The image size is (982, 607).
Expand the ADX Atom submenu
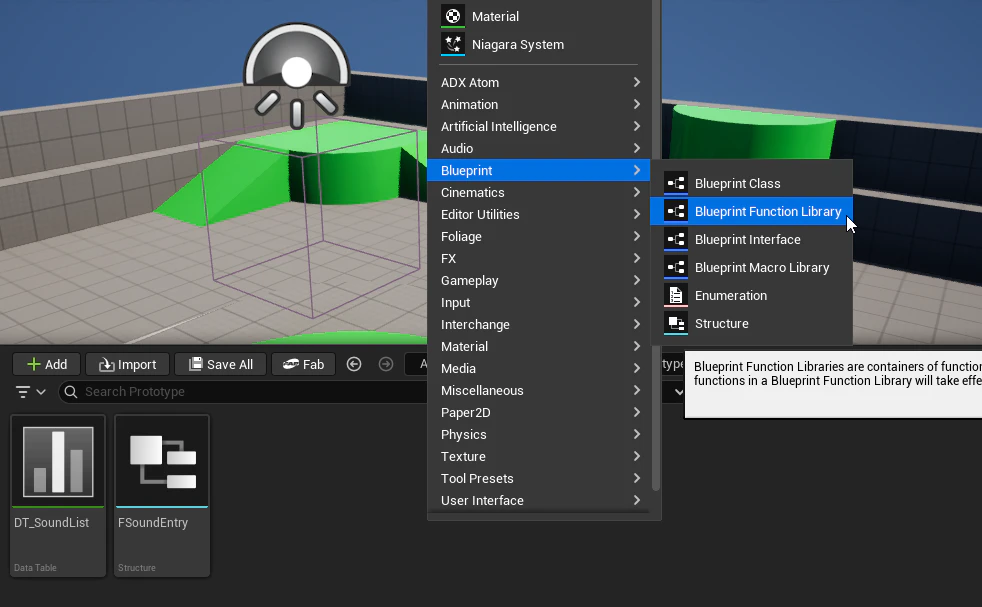point(541,83)
